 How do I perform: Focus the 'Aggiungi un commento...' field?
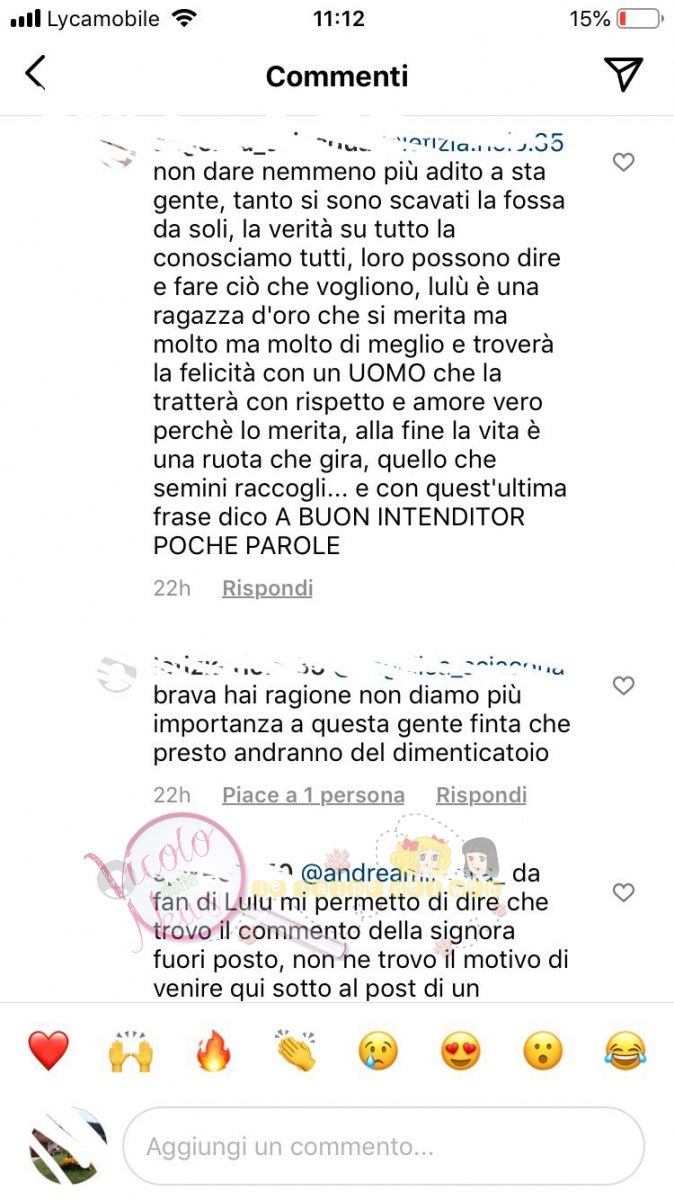[383, 1146]
